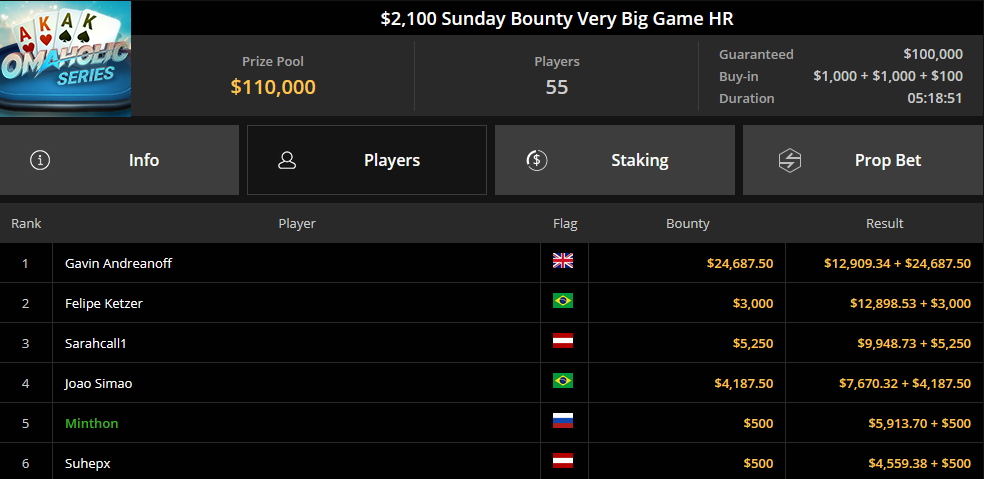Viewport: 984px width, 479px height.
Task: Click Felipe Ketzer's Brazil flag icon
Action: (x=563, y=301)
